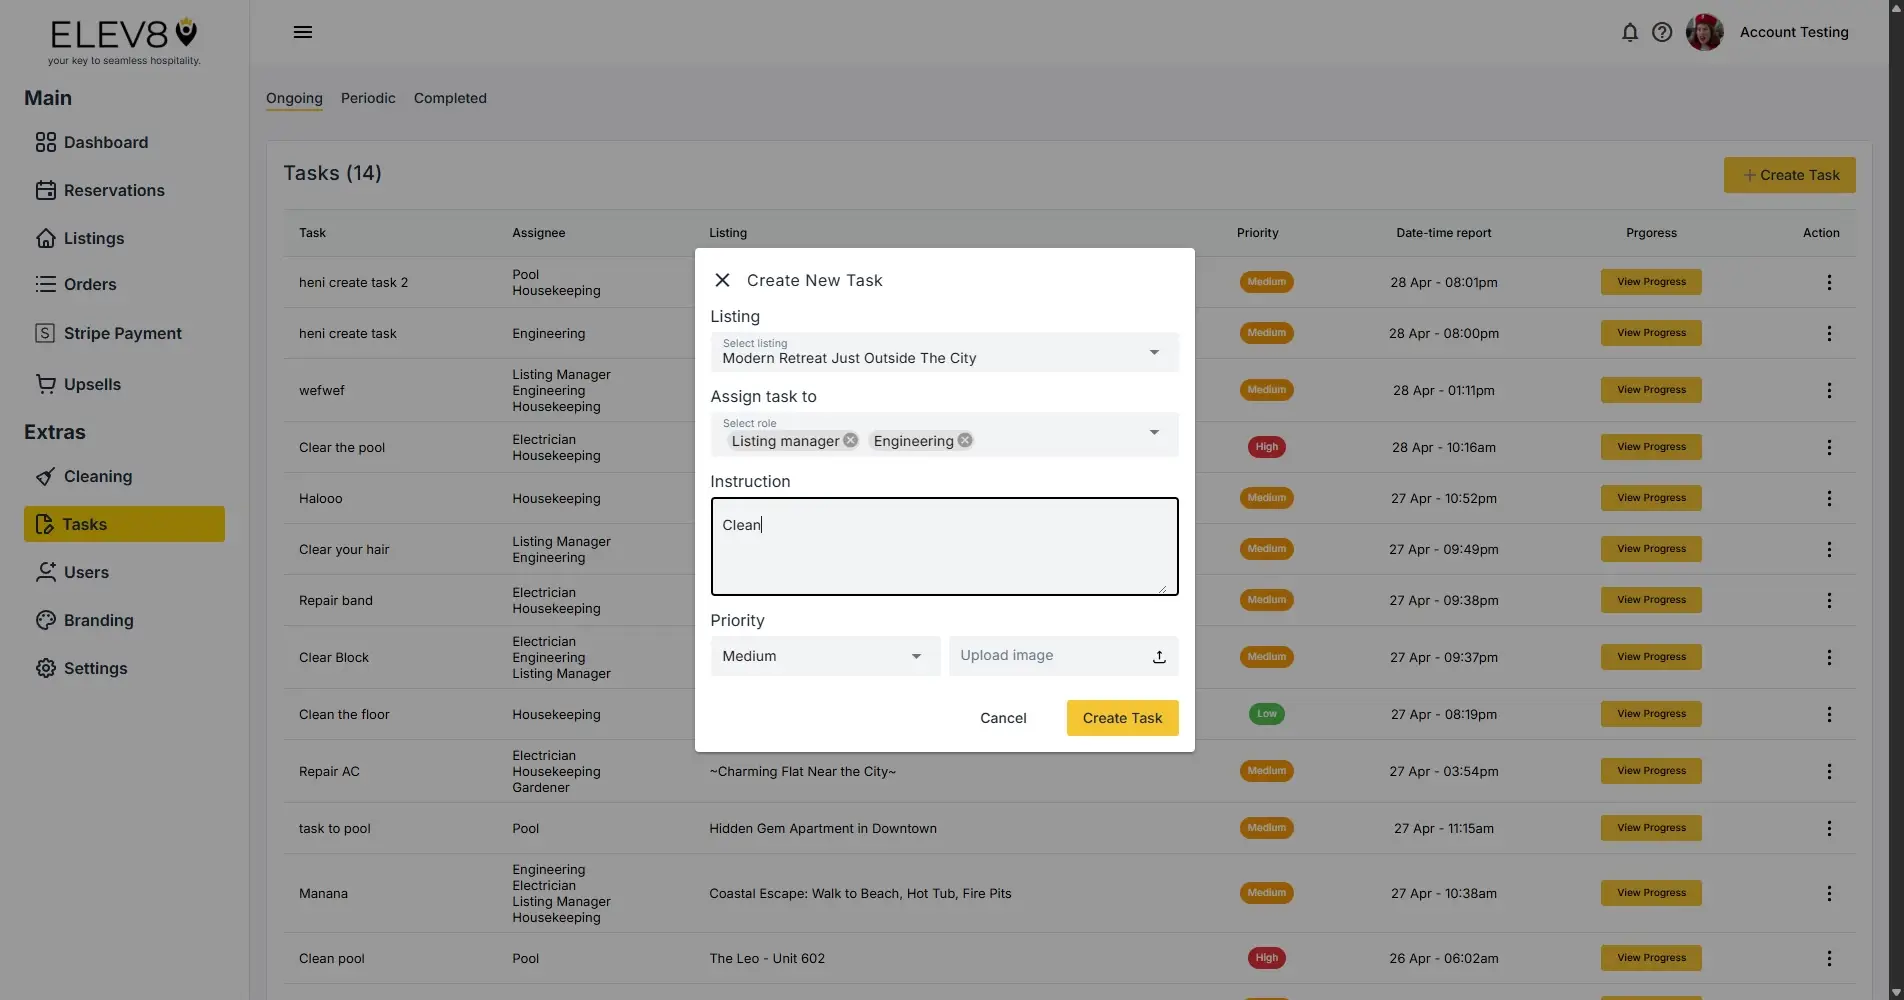
Task: Go to Stripe Payment
Action: click(122, 333)
